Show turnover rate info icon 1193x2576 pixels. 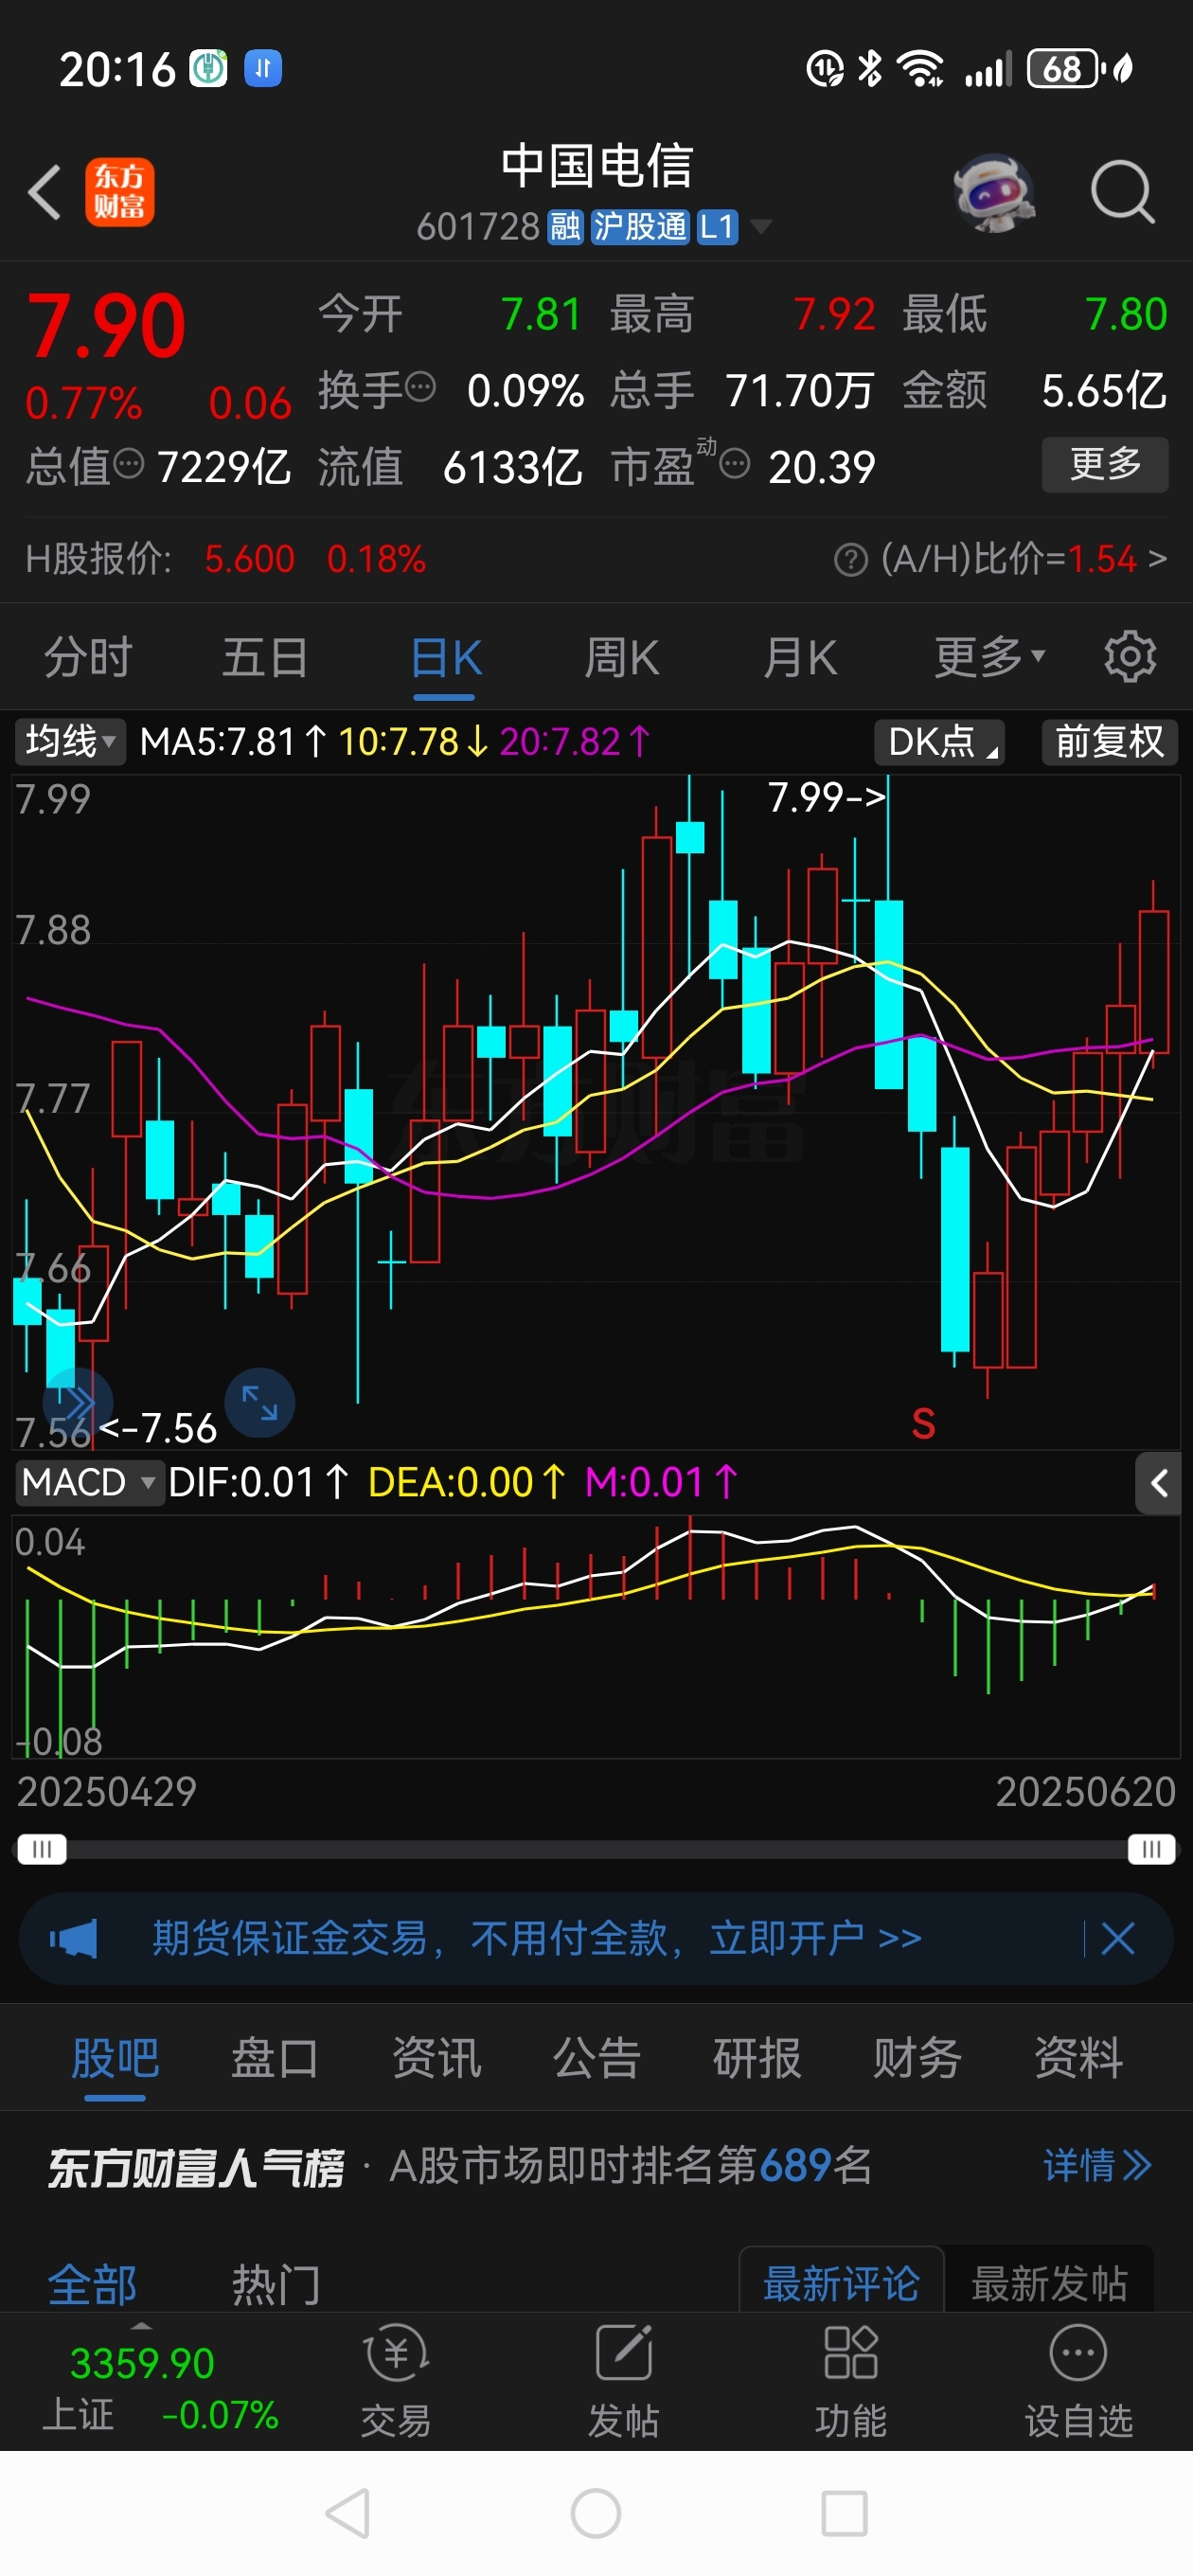[421, 386]
